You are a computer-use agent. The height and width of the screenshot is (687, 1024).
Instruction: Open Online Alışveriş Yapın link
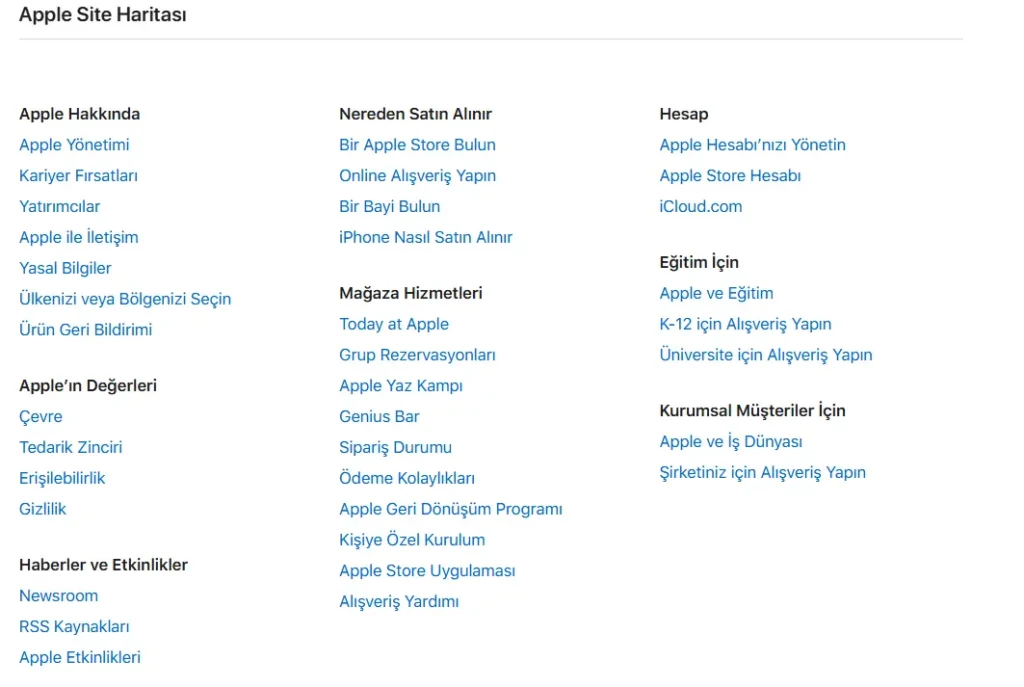tap(417, 176)
